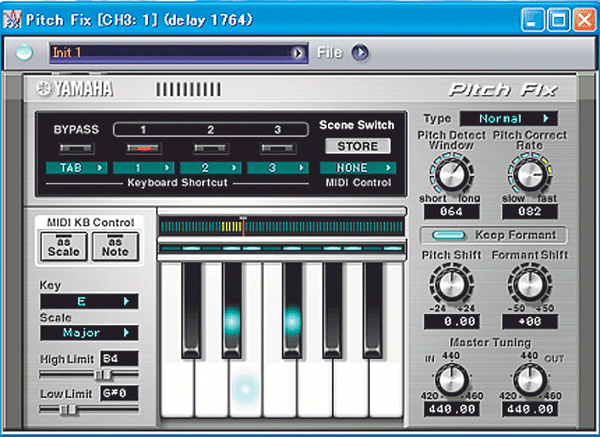Viewport: 600px width, 437px height.
Task: Click the fourth black key on the keyboard
Action: (333, 310)
